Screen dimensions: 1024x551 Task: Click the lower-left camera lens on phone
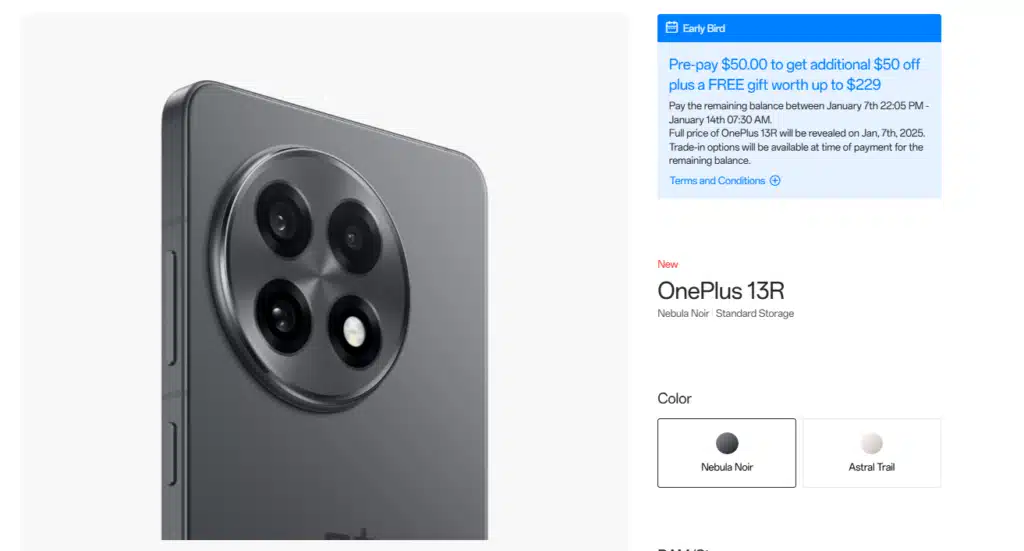[282, 317]
